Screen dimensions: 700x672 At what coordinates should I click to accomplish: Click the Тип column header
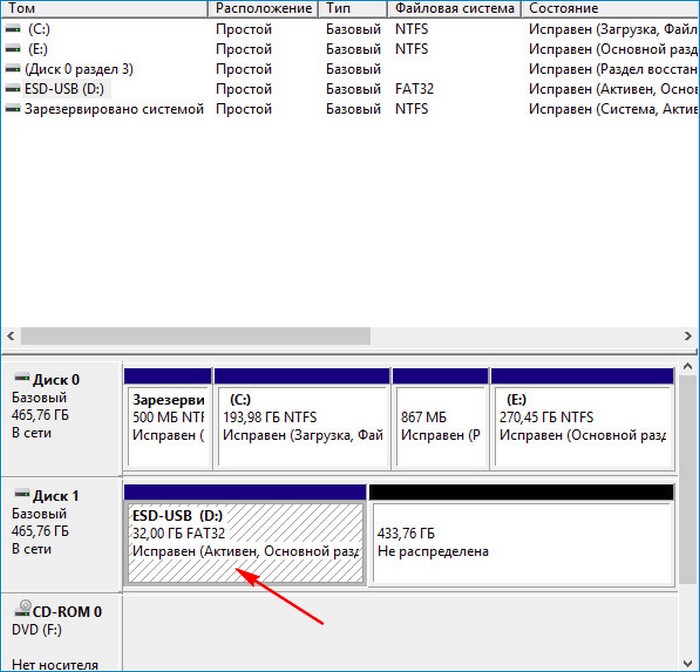pos(354,8)
